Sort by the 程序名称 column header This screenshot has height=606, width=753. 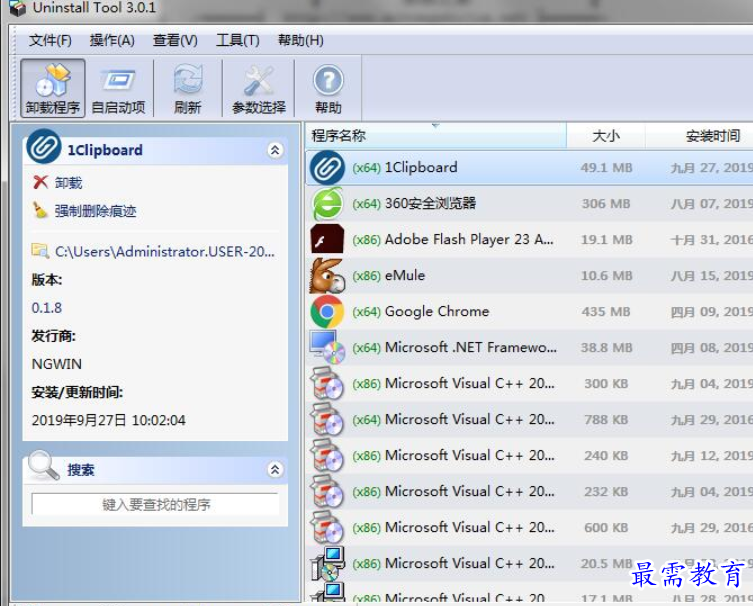point(436,136)
